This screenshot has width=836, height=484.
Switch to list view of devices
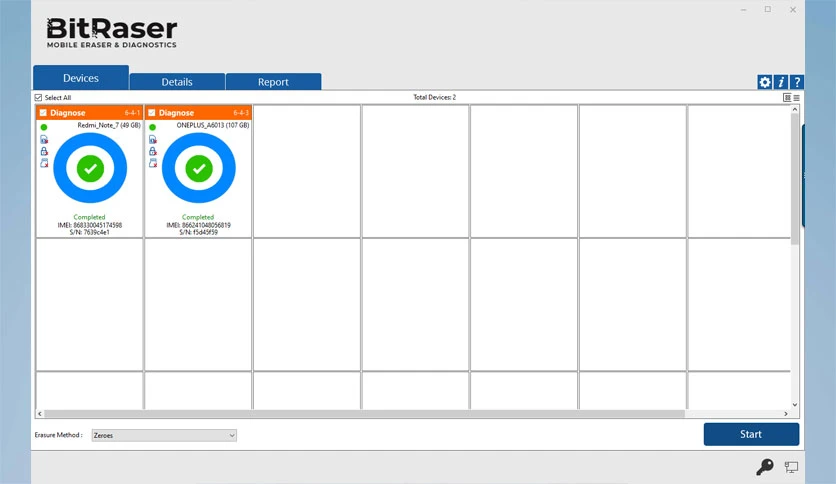click(796, 98)
